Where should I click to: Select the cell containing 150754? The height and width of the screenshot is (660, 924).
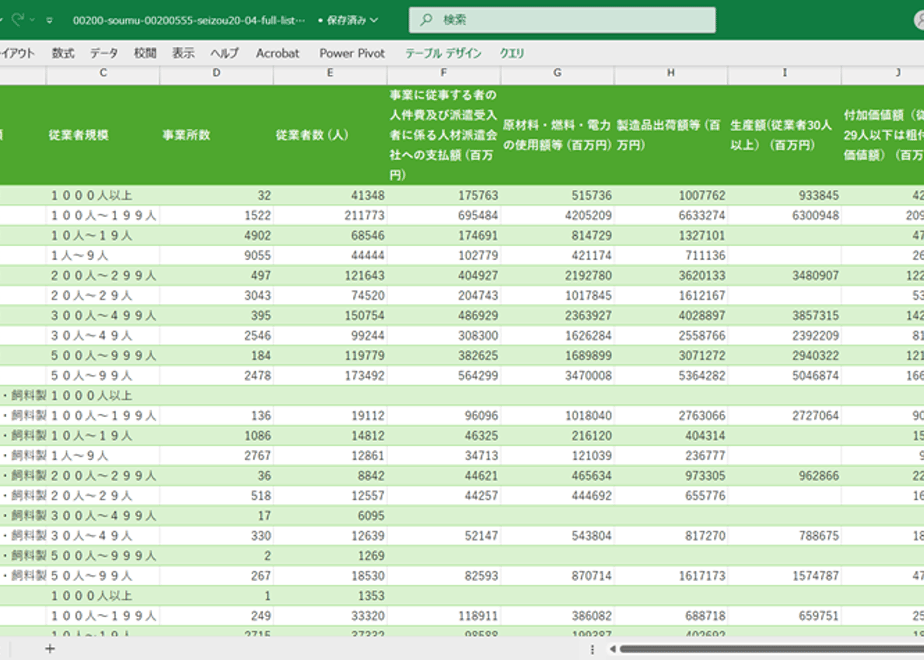[330, 315]
